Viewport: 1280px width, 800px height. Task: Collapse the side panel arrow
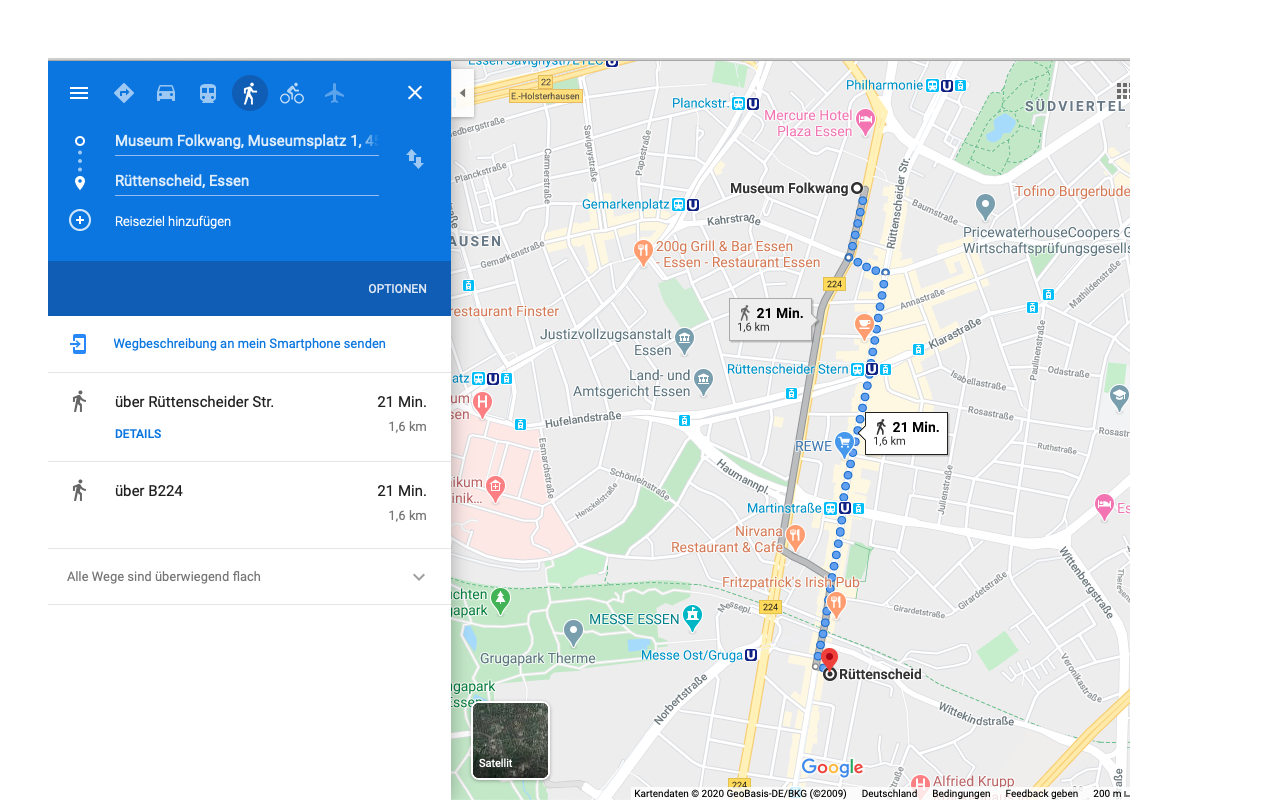[x=462, y=93]
